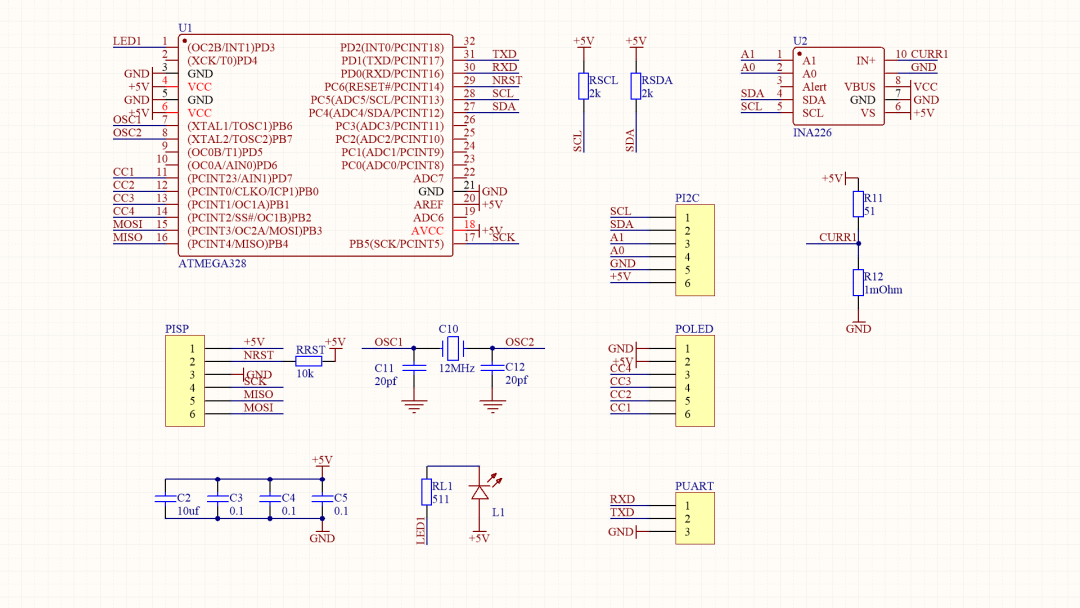Viewport: 1080px width, 608px height.
Task: Select the C3 capacitor symbol
Action: coord(218,499)
